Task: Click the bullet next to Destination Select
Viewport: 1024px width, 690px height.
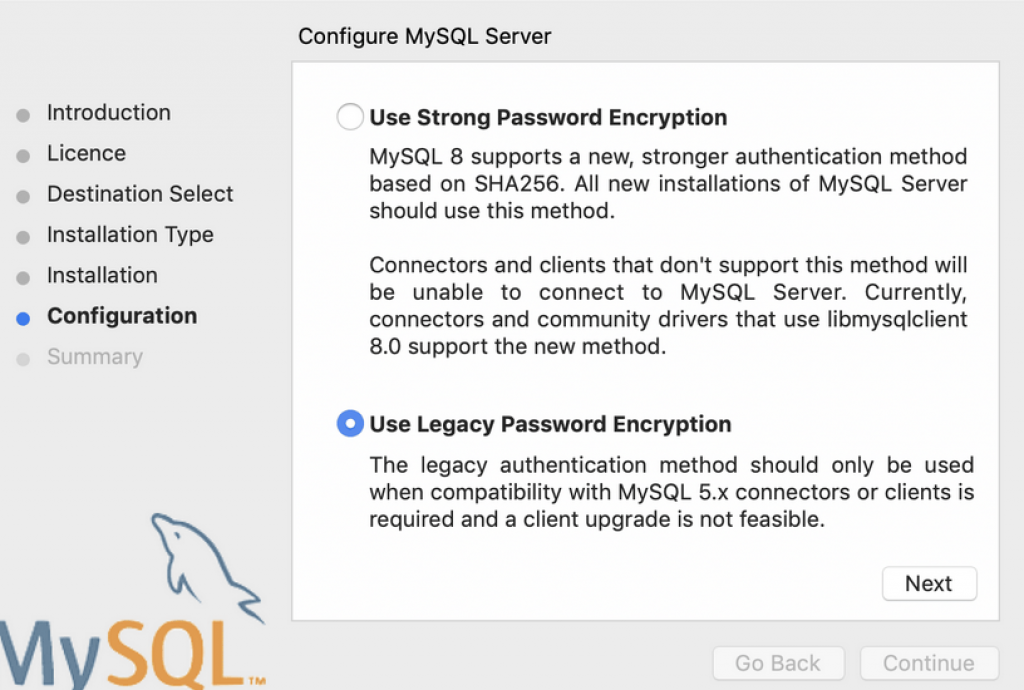Action: click(x=24, y=196)
